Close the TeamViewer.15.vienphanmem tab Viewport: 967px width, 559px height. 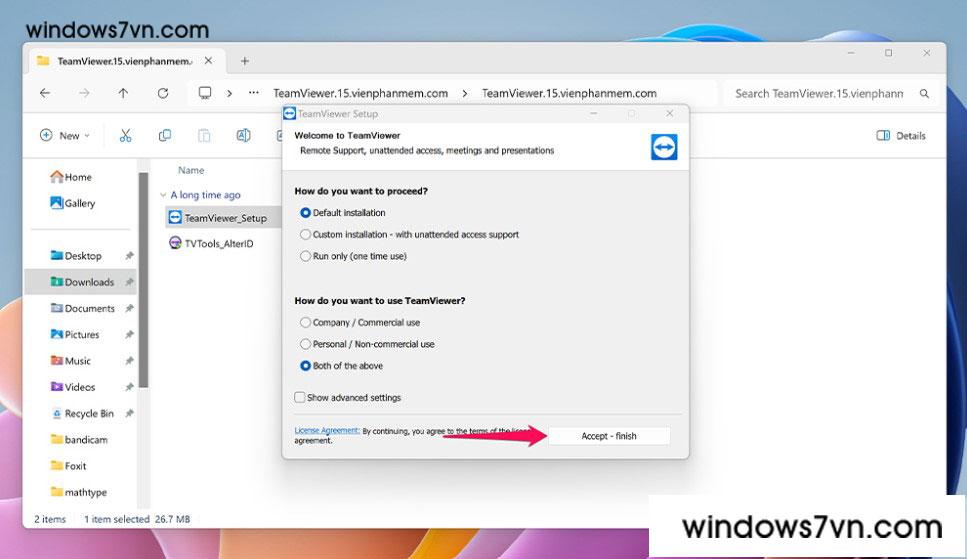coord(208,60)
